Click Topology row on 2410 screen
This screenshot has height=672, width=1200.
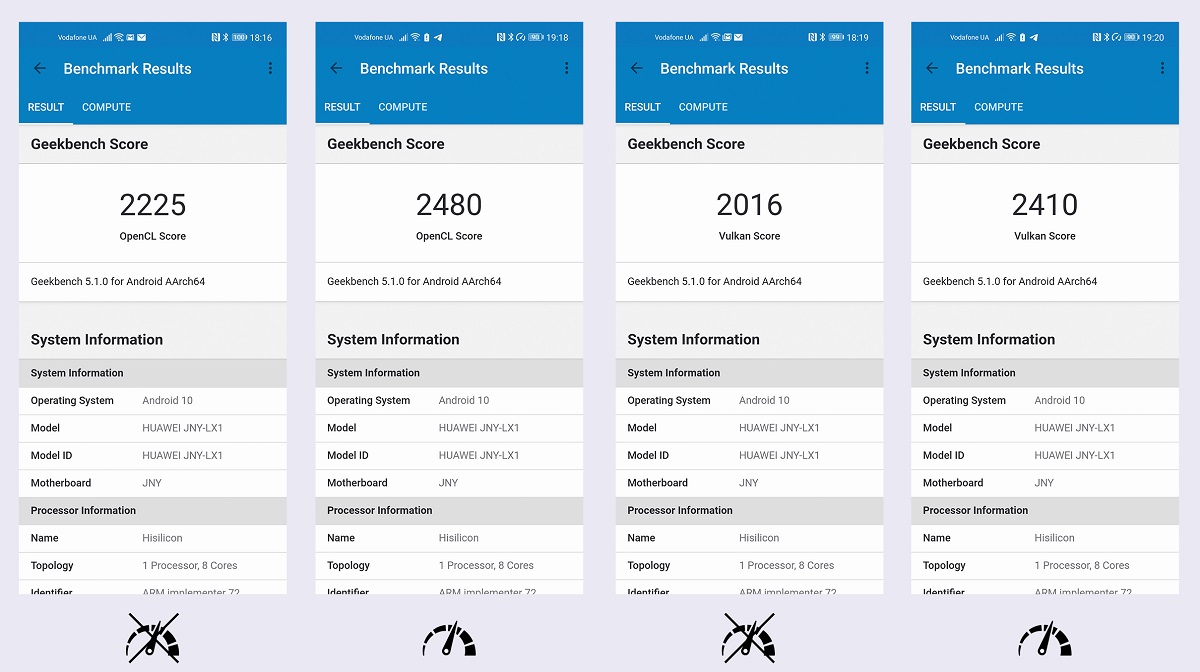[1045, 566]
